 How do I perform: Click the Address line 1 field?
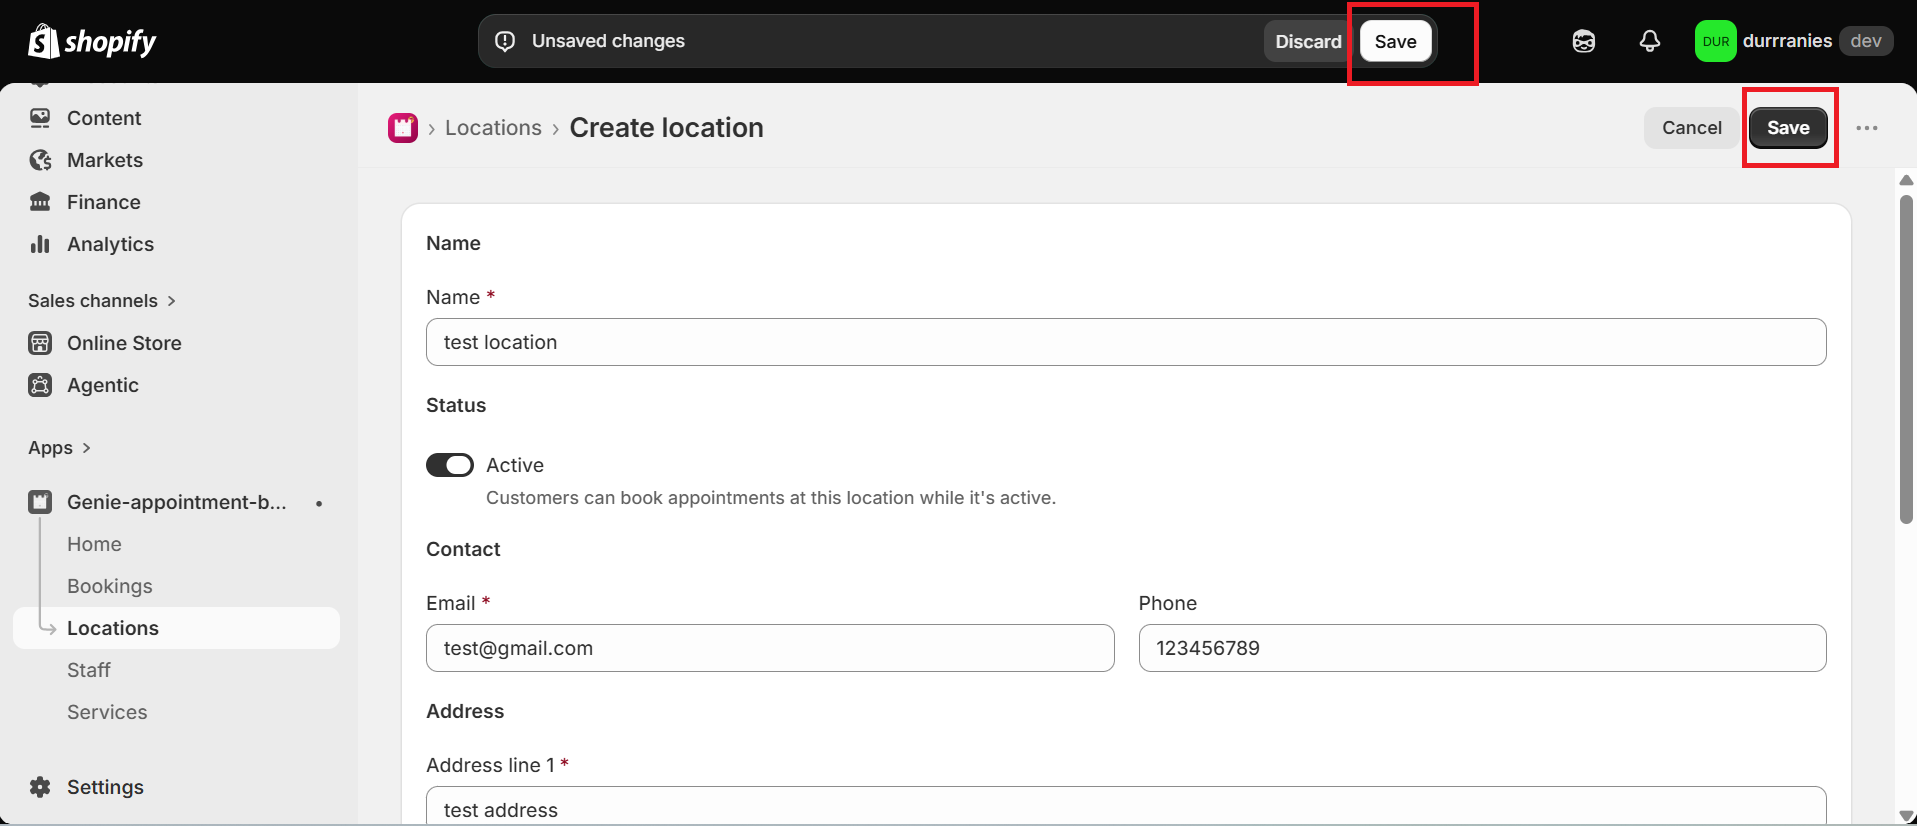[x=1126, y=806]
